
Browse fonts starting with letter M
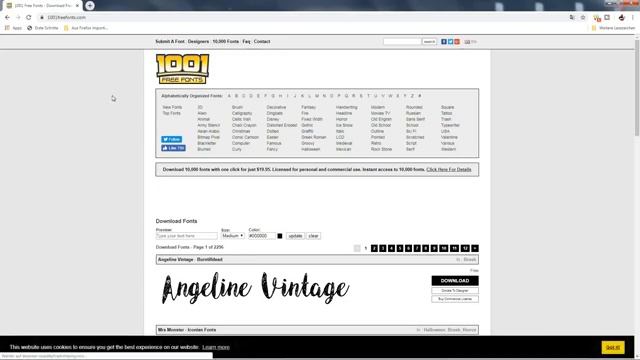[317, 96]
